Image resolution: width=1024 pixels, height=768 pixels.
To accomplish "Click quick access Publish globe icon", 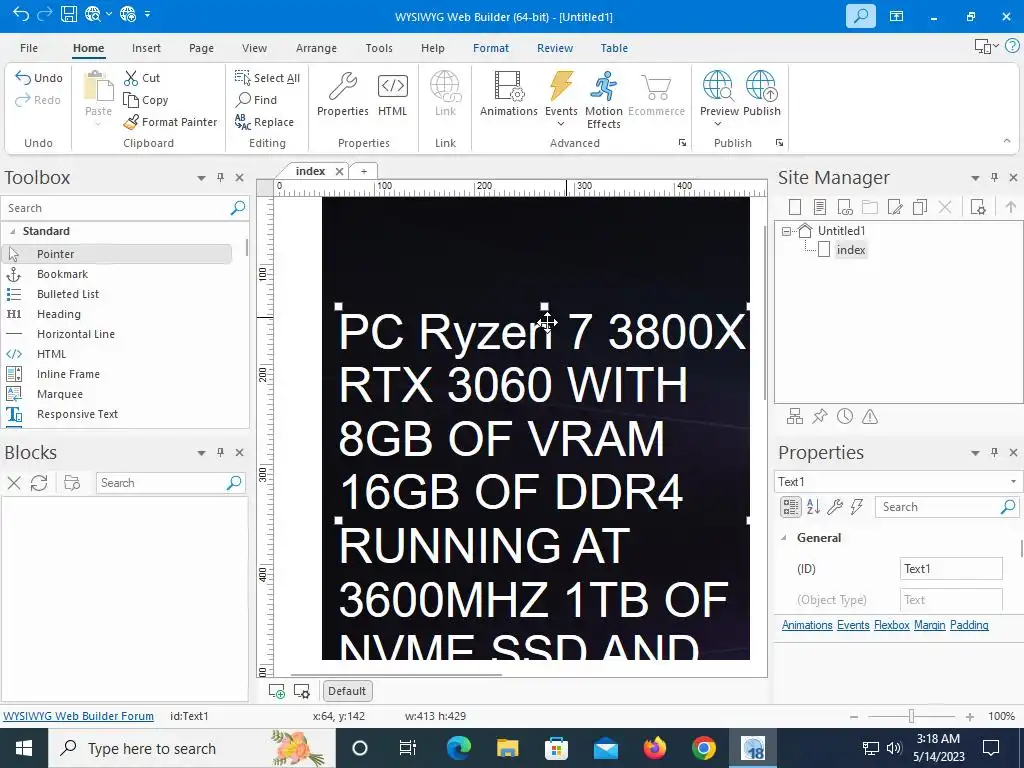I will [128, 14].
